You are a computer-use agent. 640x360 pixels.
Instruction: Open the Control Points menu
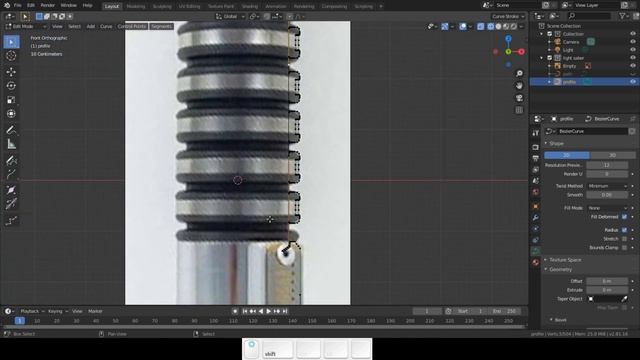pyautogui.click(x=132, y=26)
